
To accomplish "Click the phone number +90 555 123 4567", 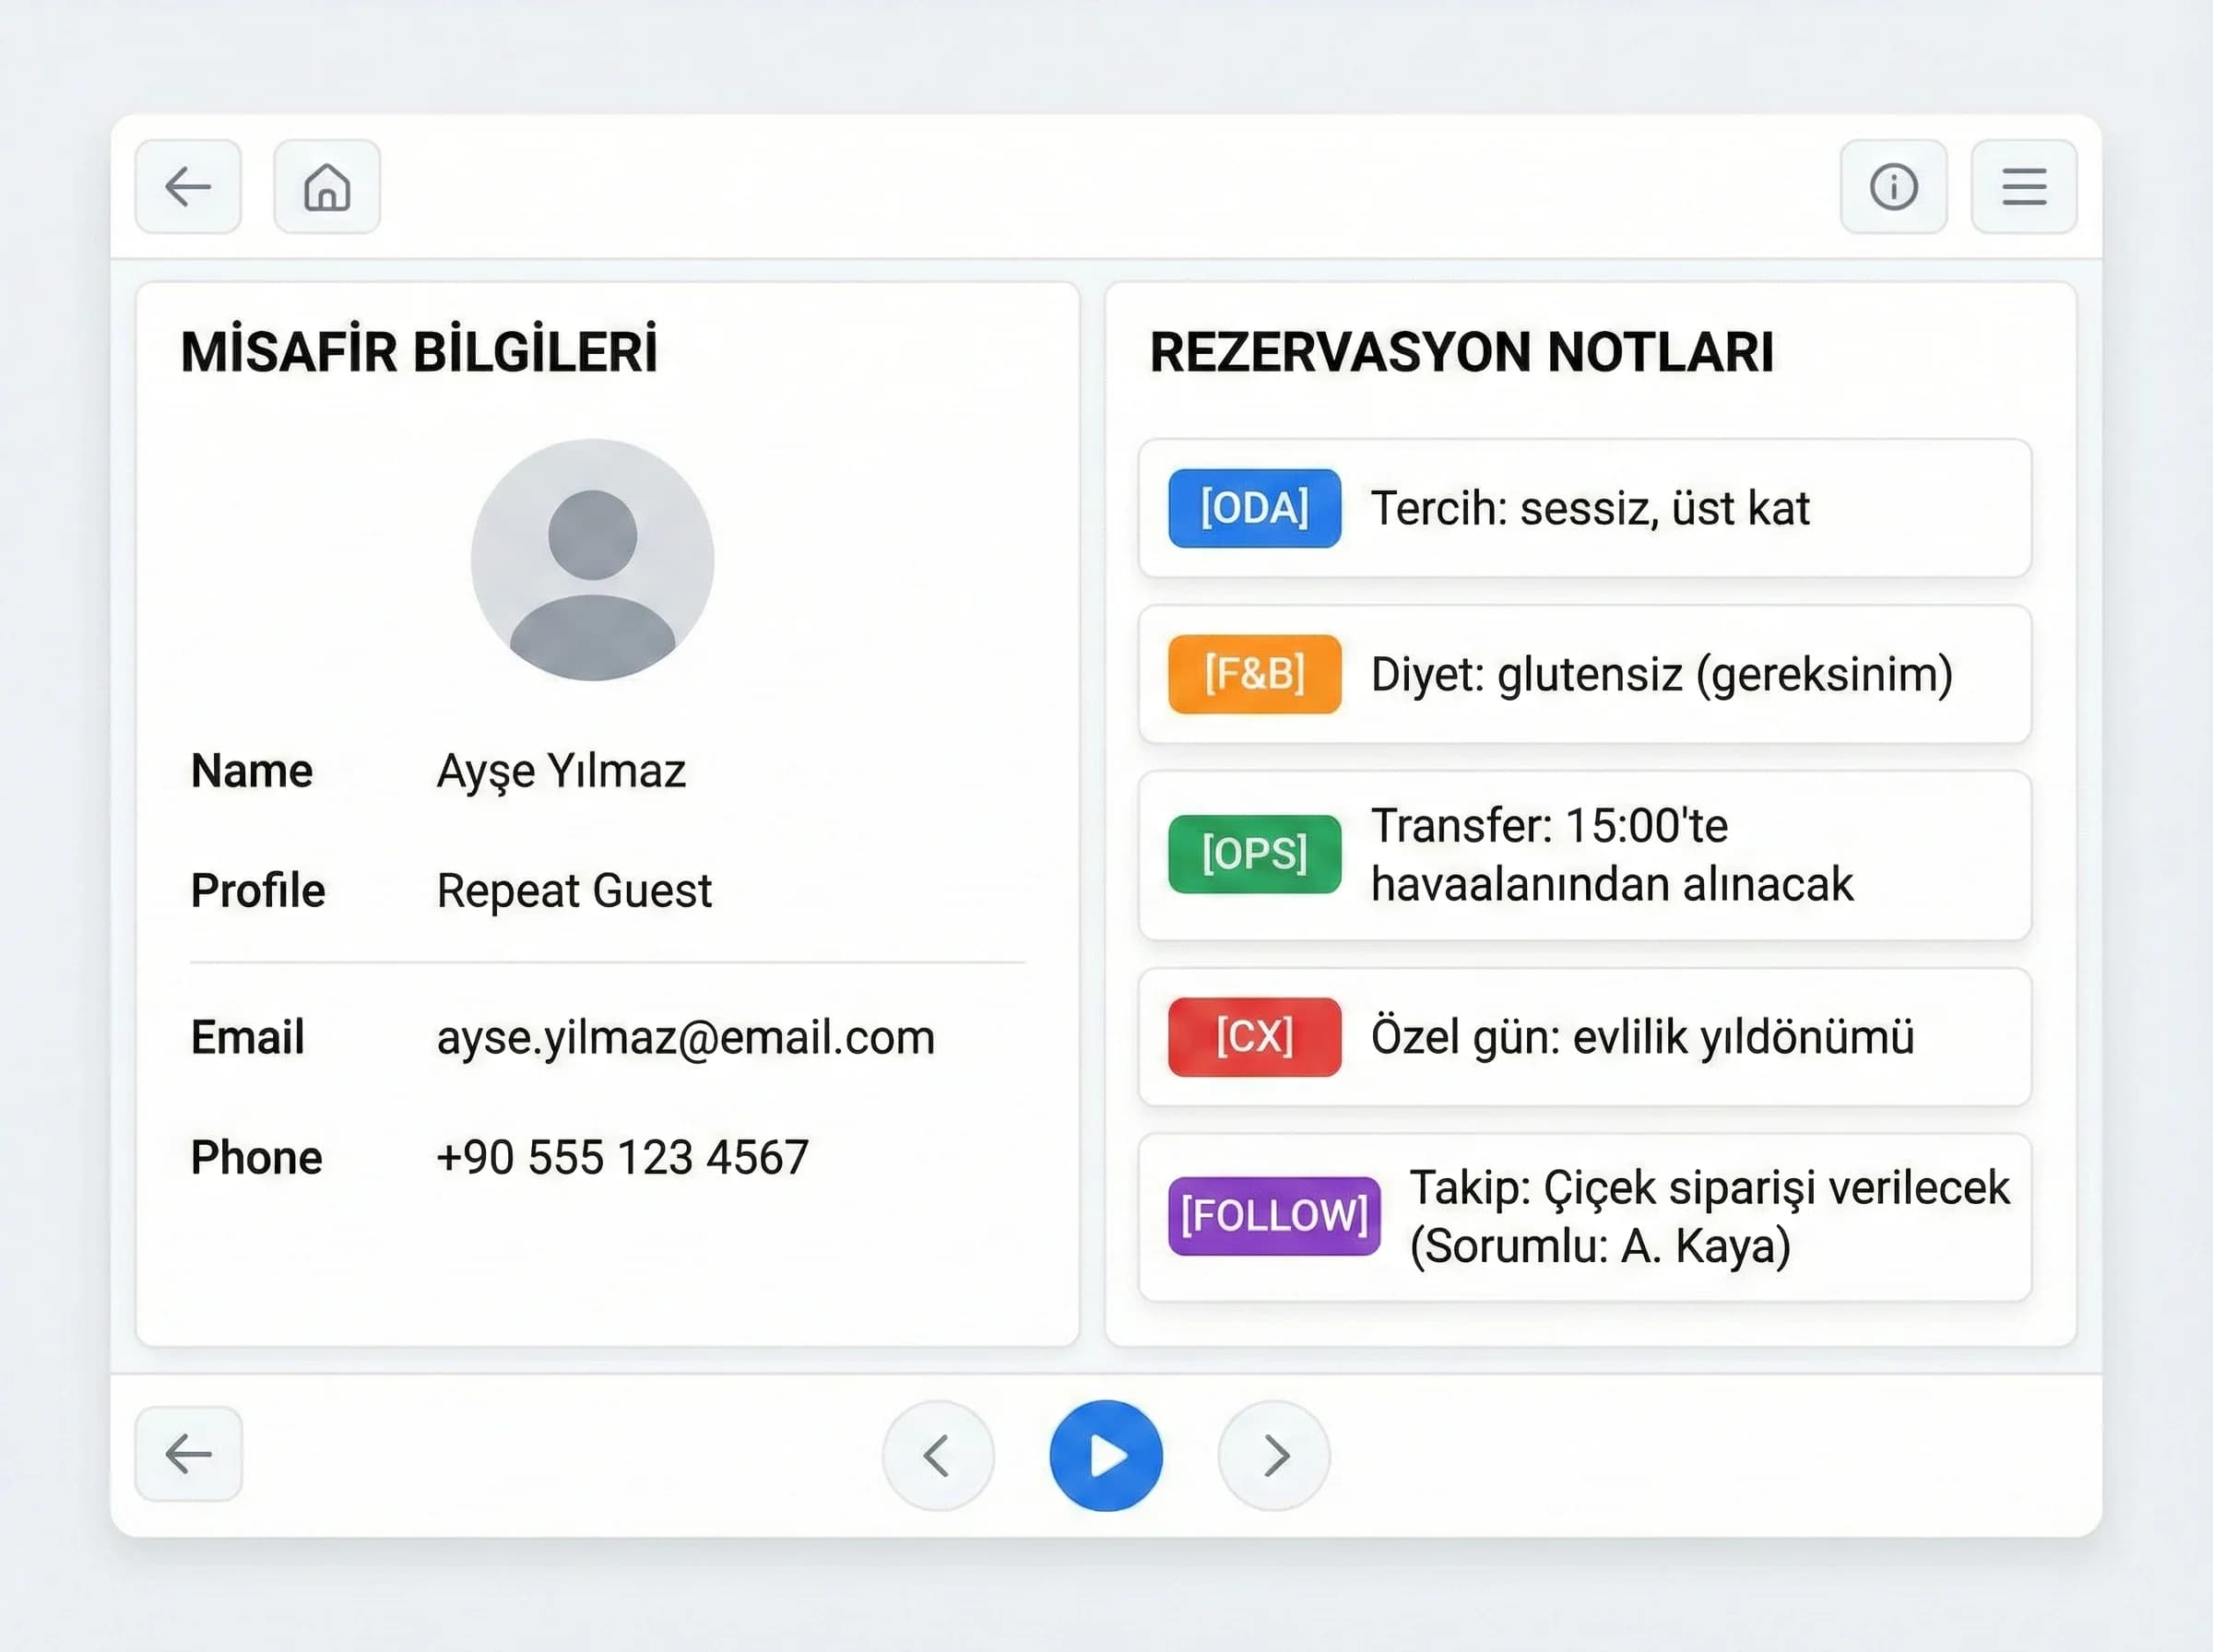I will pos(622,1157).
